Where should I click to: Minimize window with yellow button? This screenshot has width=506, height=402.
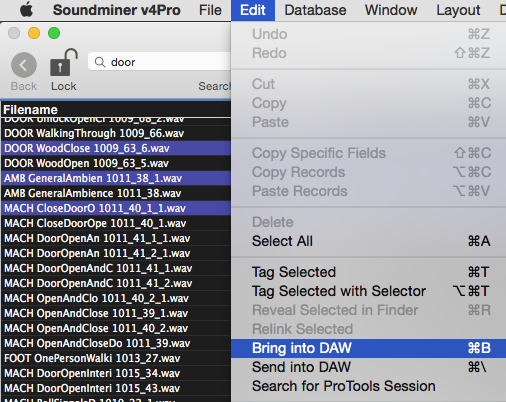[34, 33]
